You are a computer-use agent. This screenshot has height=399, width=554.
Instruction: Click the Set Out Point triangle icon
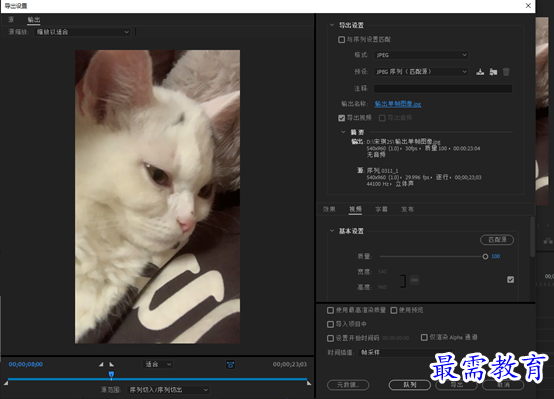(112, 364)
